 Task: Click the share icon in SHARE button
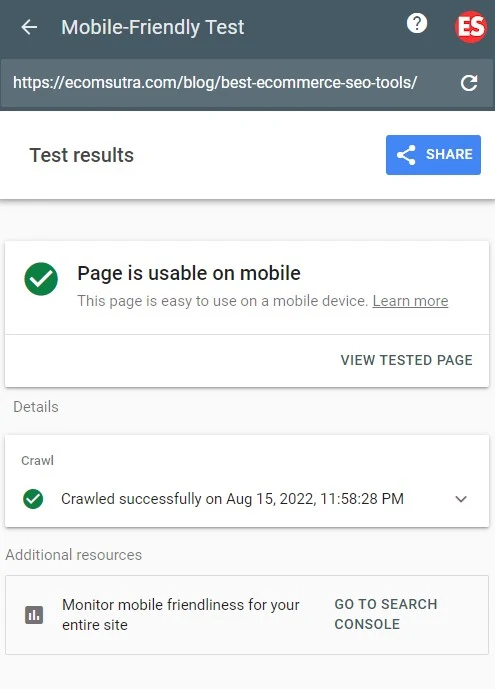(x=406, y=155)
